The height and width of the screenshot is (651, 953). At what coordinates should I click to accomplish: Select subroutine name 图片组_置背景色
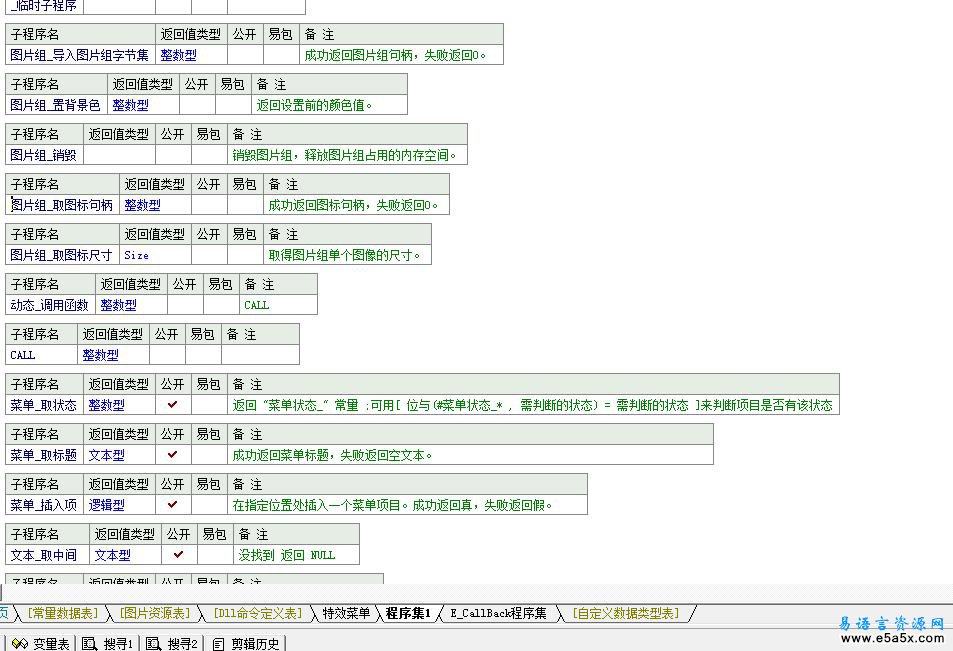[56, 105]
